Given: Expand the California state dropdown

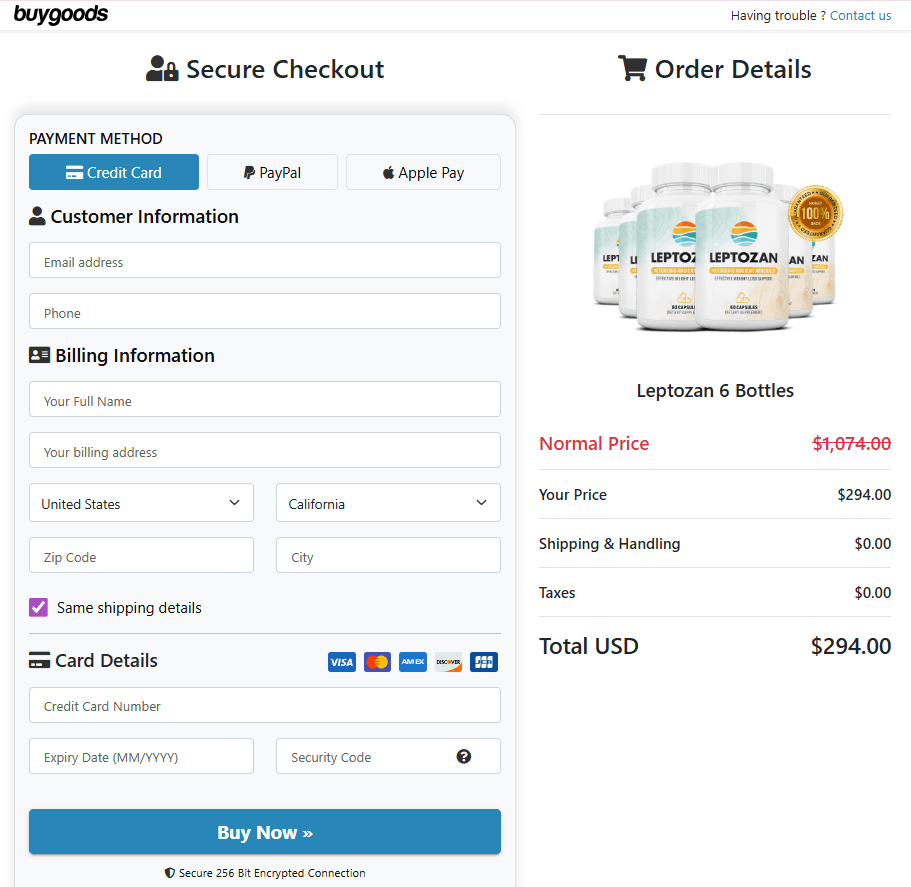Looking at the screenshot, I should pos(388,503).
